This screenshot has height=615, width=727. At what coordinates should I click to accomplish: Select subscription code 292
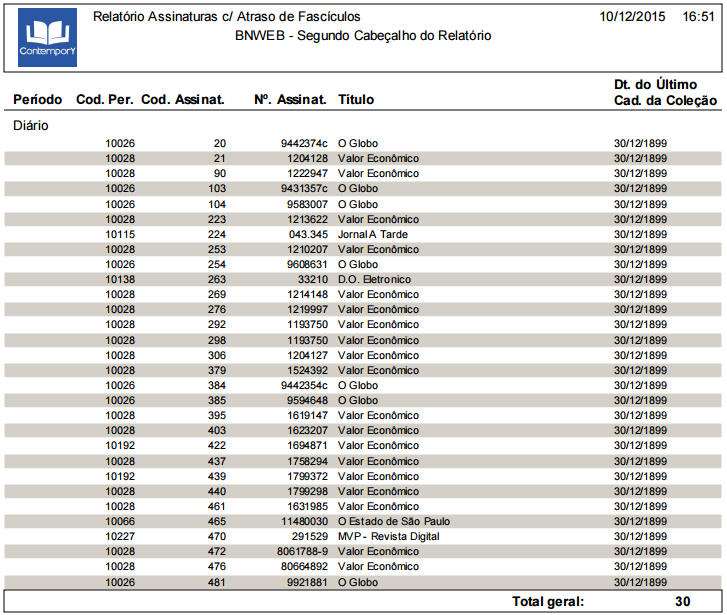tap(217, 325)
